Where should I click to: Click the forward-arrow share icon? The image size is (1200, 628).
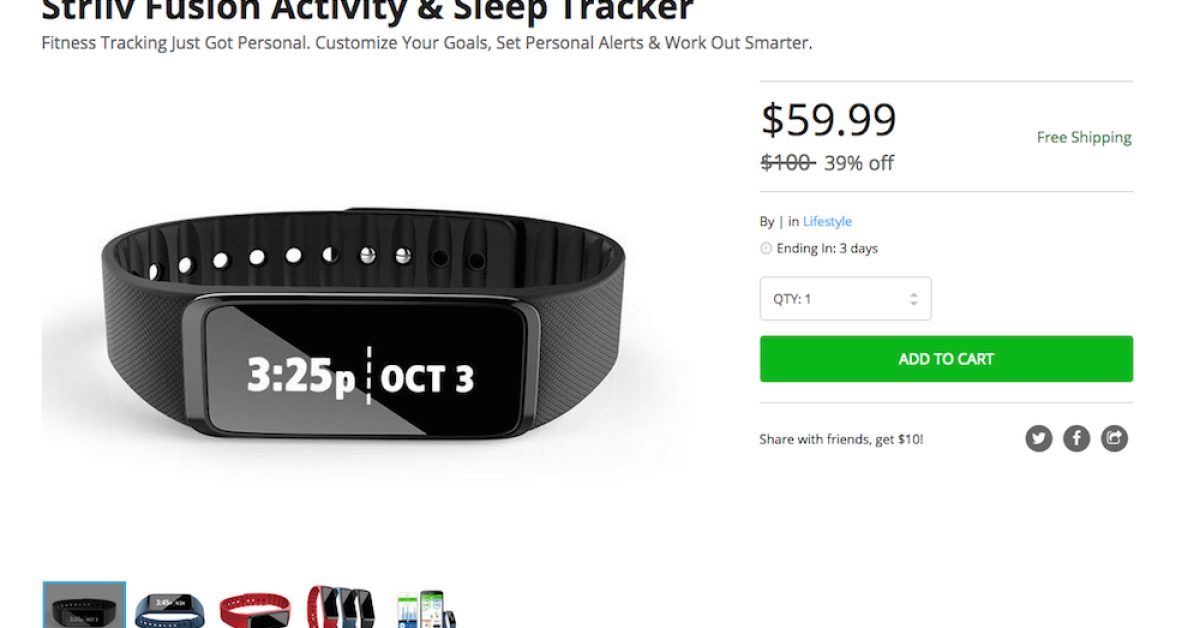pyautogui.click(x=1114, y=438)
